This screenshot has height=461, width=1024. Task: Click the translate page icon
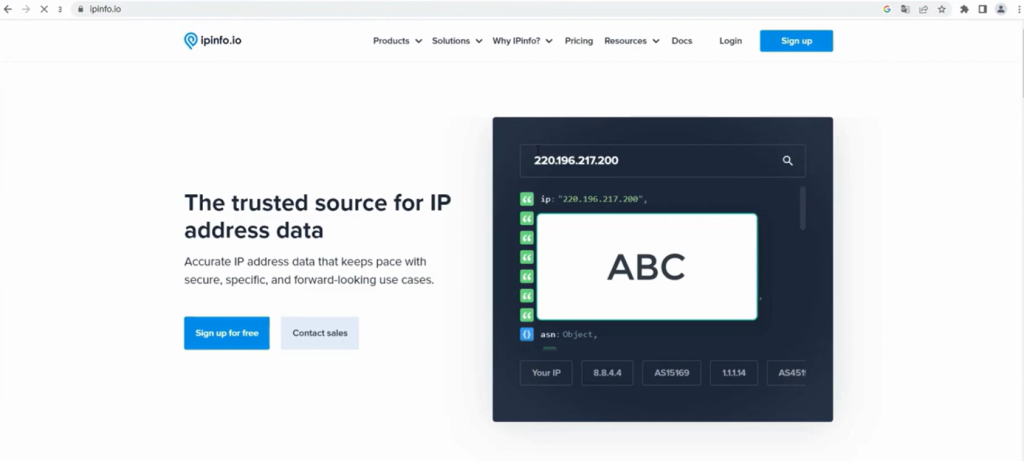coord(905,9)
